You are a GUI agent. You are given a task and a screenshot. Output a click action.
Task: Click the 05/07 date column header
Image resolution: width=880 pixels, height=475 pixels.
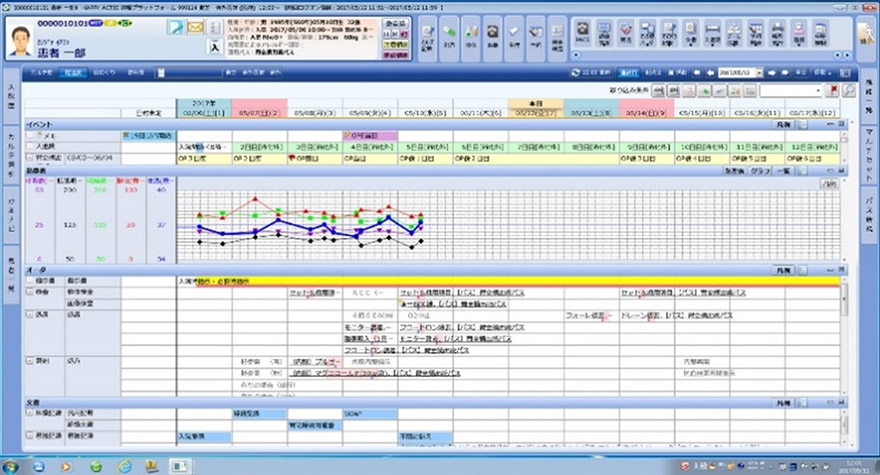tap(260, 114)
